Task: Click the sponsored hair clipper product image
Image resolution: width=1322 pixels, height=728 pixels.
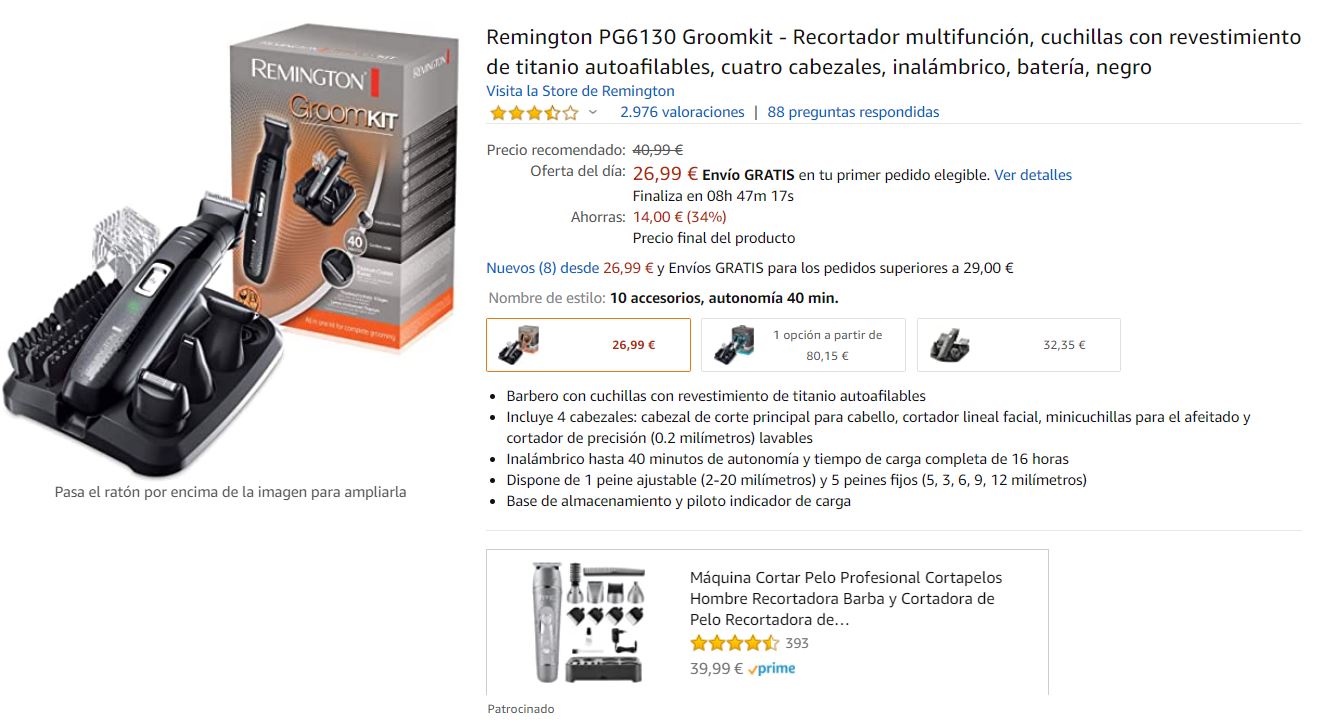Action: pyautogui.click(x=587, y=621)
